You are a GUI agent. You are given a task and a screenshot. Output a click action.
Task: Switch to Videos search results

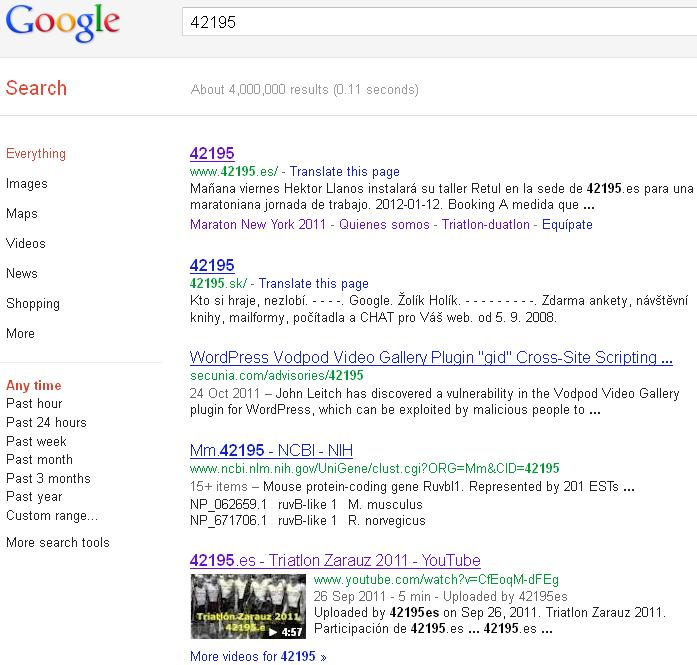26,244
